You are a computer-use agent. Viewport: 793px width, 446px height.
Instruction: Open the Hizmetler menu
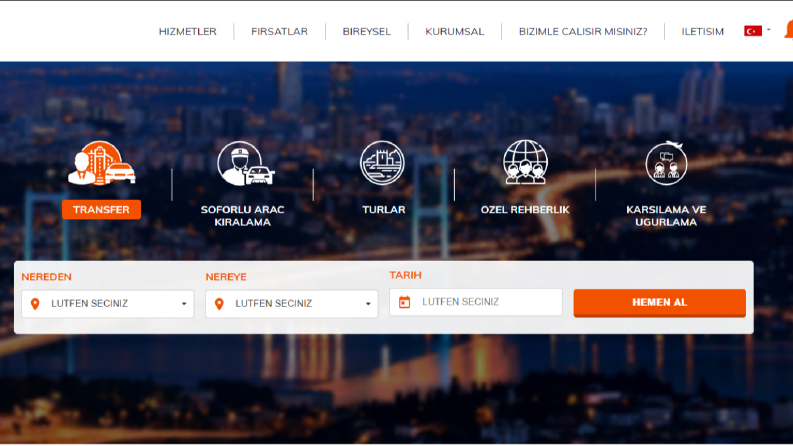click(x=188, y=31)
